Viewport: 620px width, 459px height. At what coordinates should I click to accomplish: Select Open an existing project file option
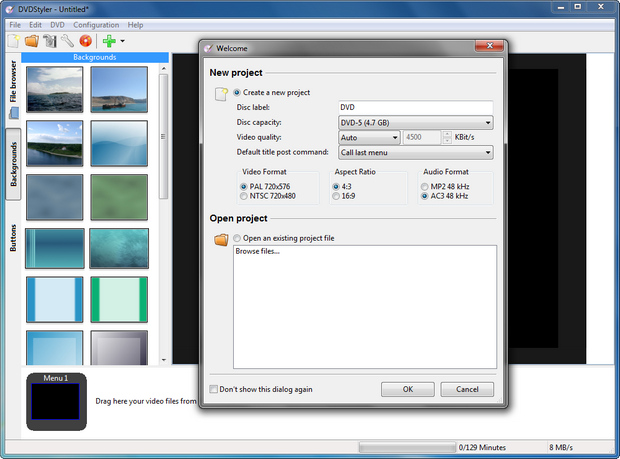coord(236,238)
